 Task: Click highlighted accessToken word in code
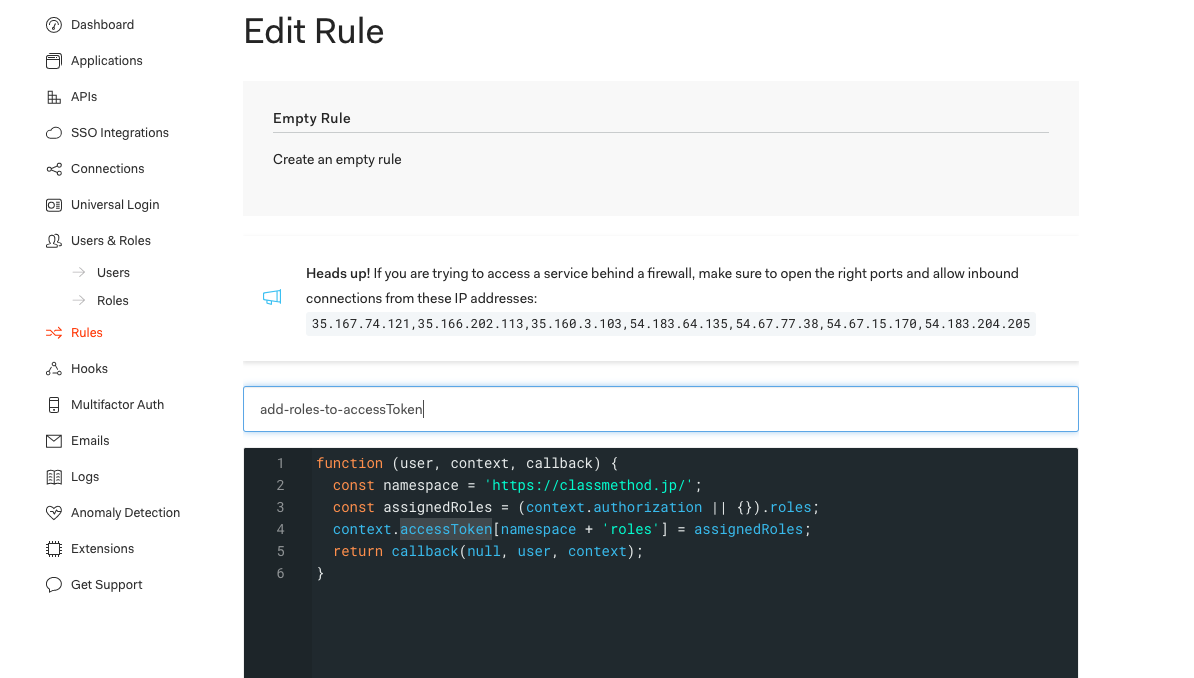pos(446,529)
